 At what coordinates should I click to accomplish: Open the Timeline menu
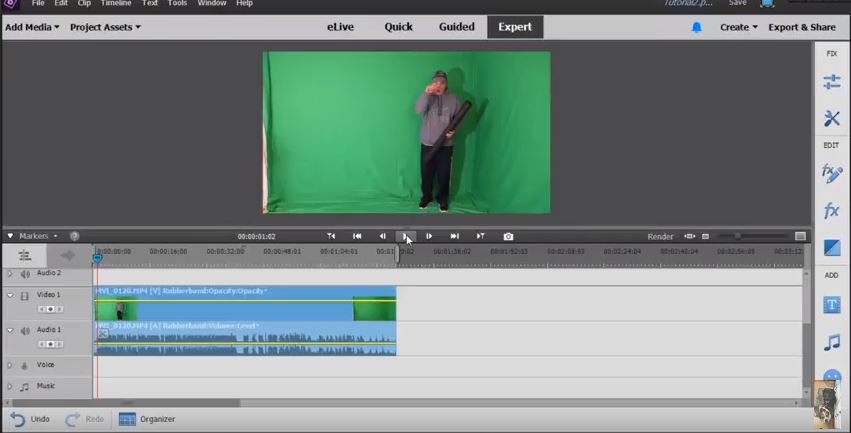coord(116,3)
